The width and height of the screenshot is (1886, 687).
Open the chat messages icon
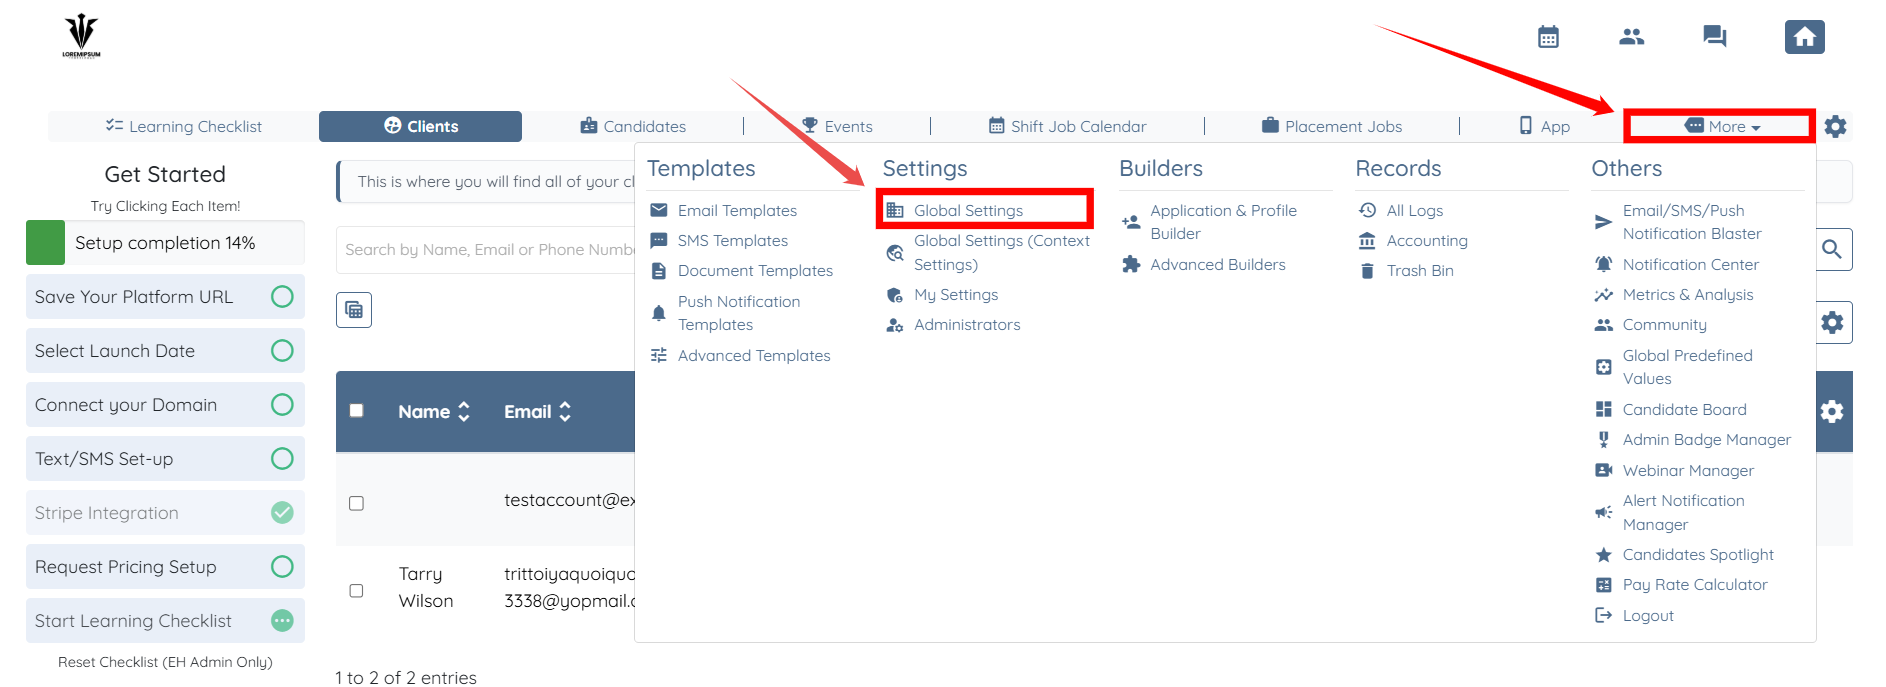(x=1714, y=37)
